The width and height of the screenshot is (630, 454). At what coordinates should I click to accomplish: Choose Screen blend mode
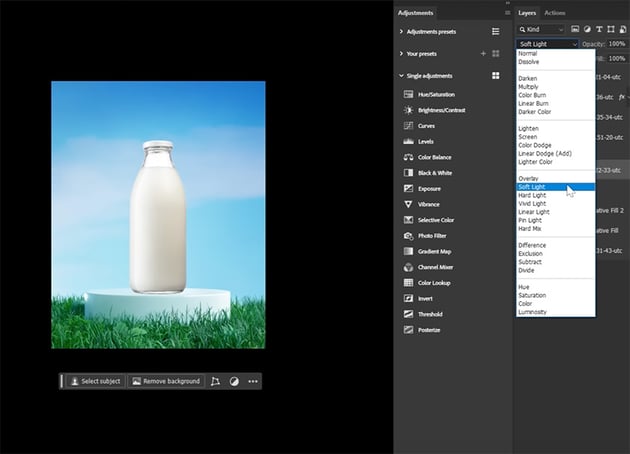coord(555,137)
